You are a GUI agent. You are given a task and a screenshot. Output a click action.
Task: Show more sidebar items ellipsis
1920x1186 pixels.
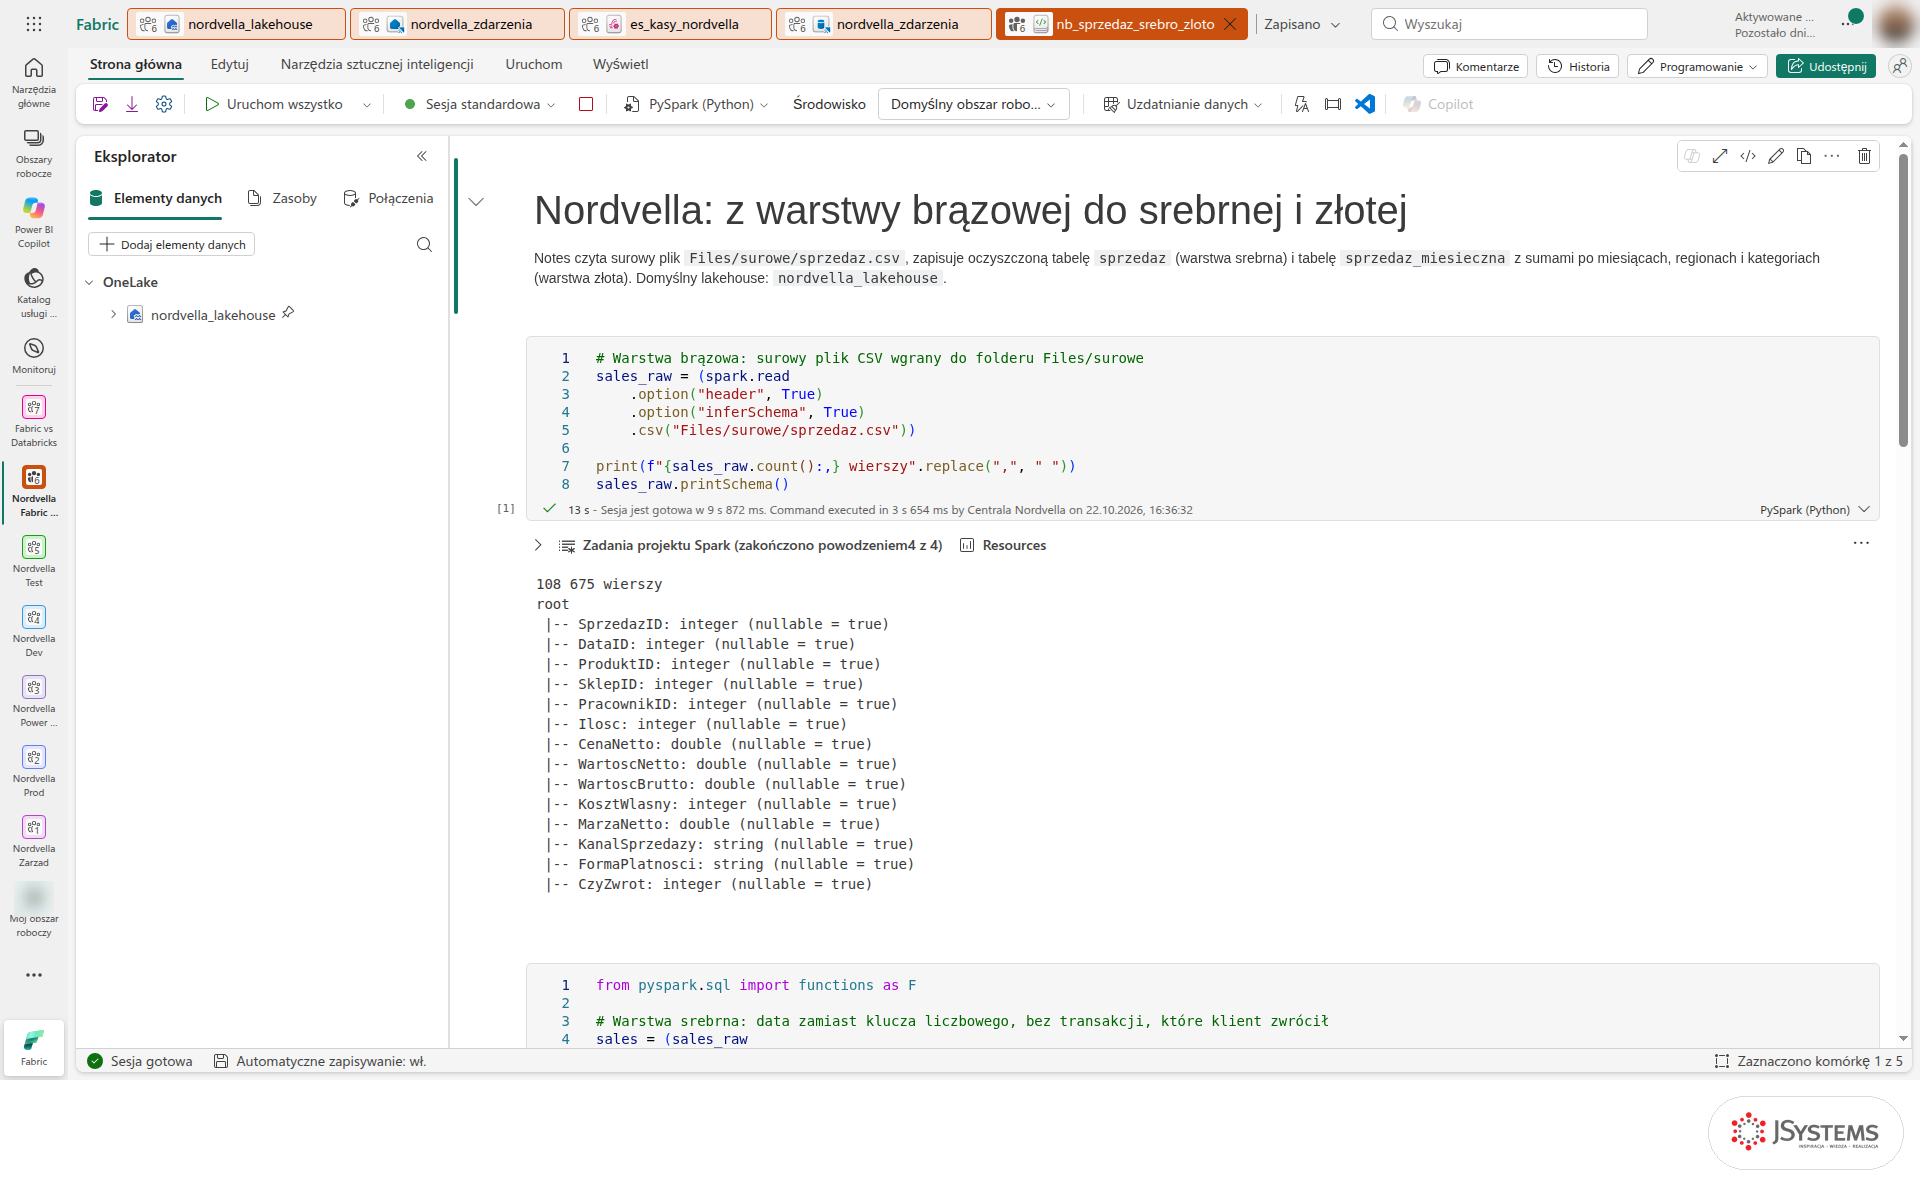tap(34, 975)
